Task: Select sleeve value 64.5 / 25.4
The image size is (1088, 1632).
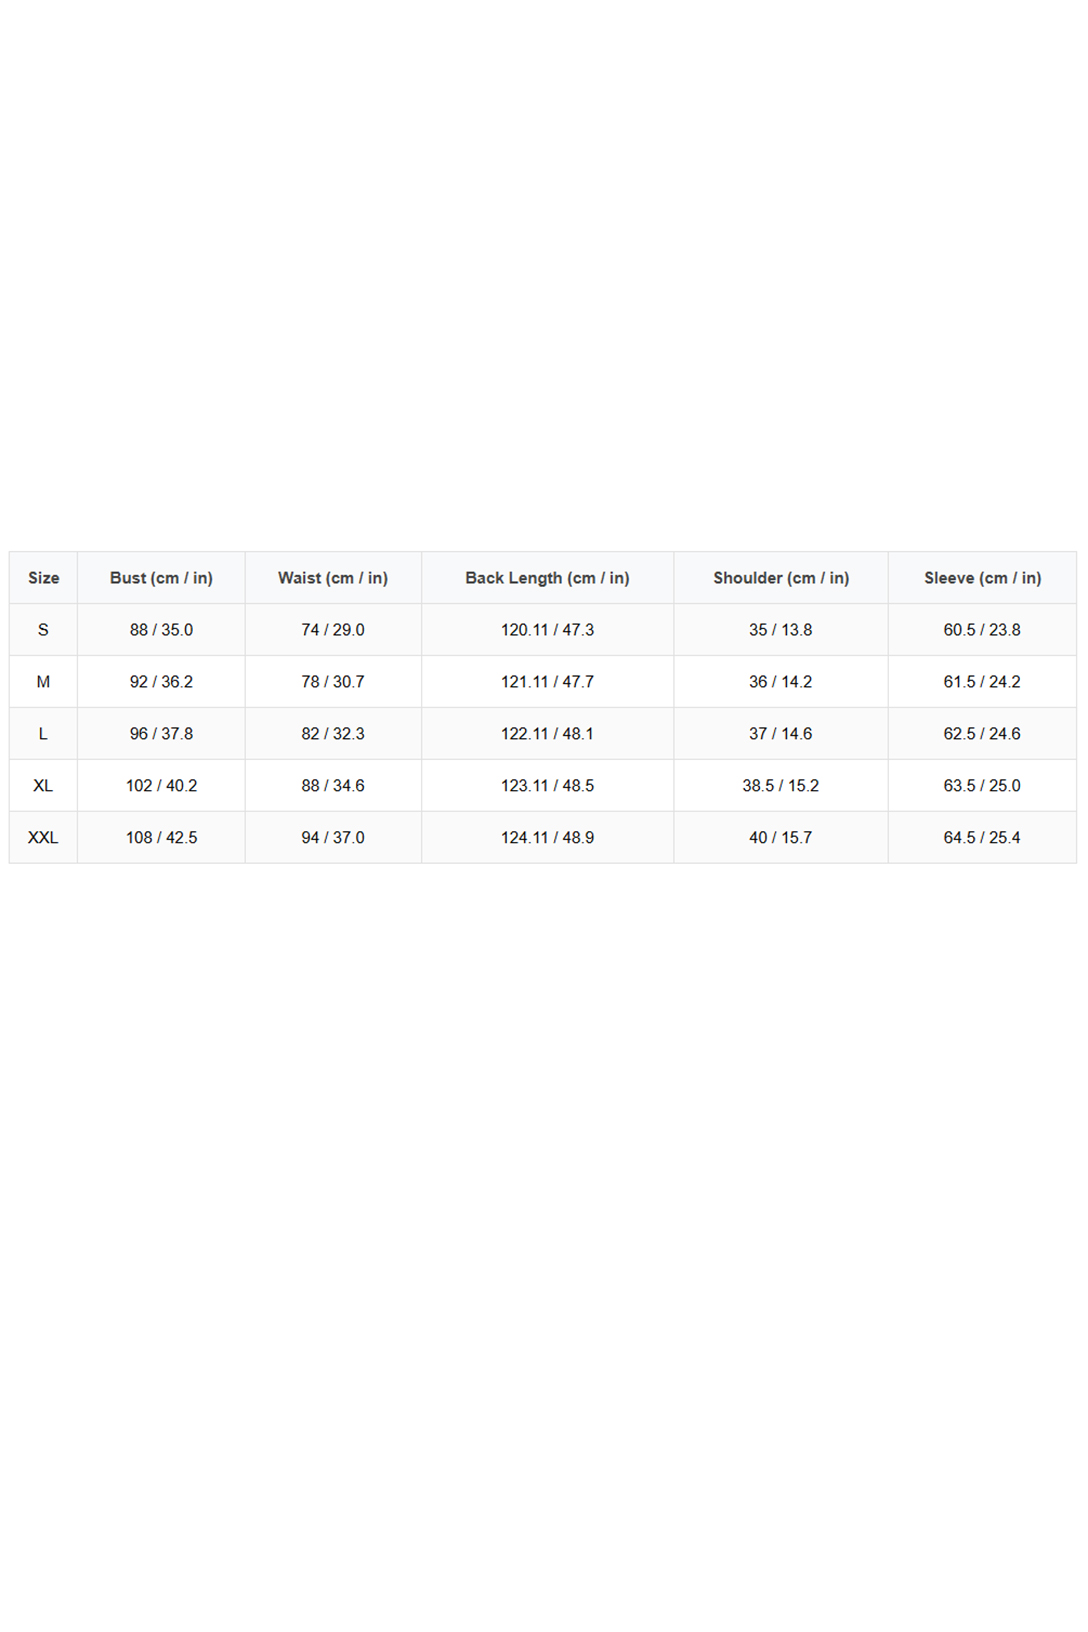Action: point(982,838)
